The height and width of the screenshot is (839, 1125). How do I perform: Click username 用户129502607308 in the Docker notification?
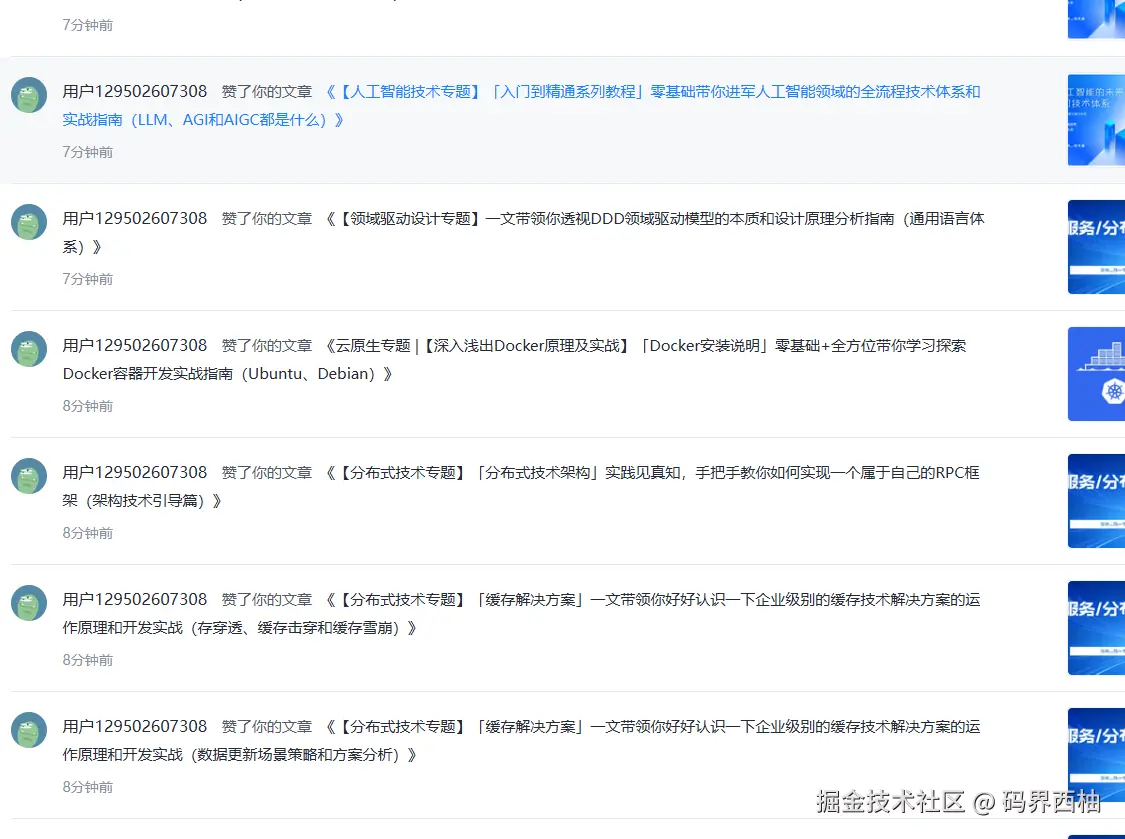[135, 345]
